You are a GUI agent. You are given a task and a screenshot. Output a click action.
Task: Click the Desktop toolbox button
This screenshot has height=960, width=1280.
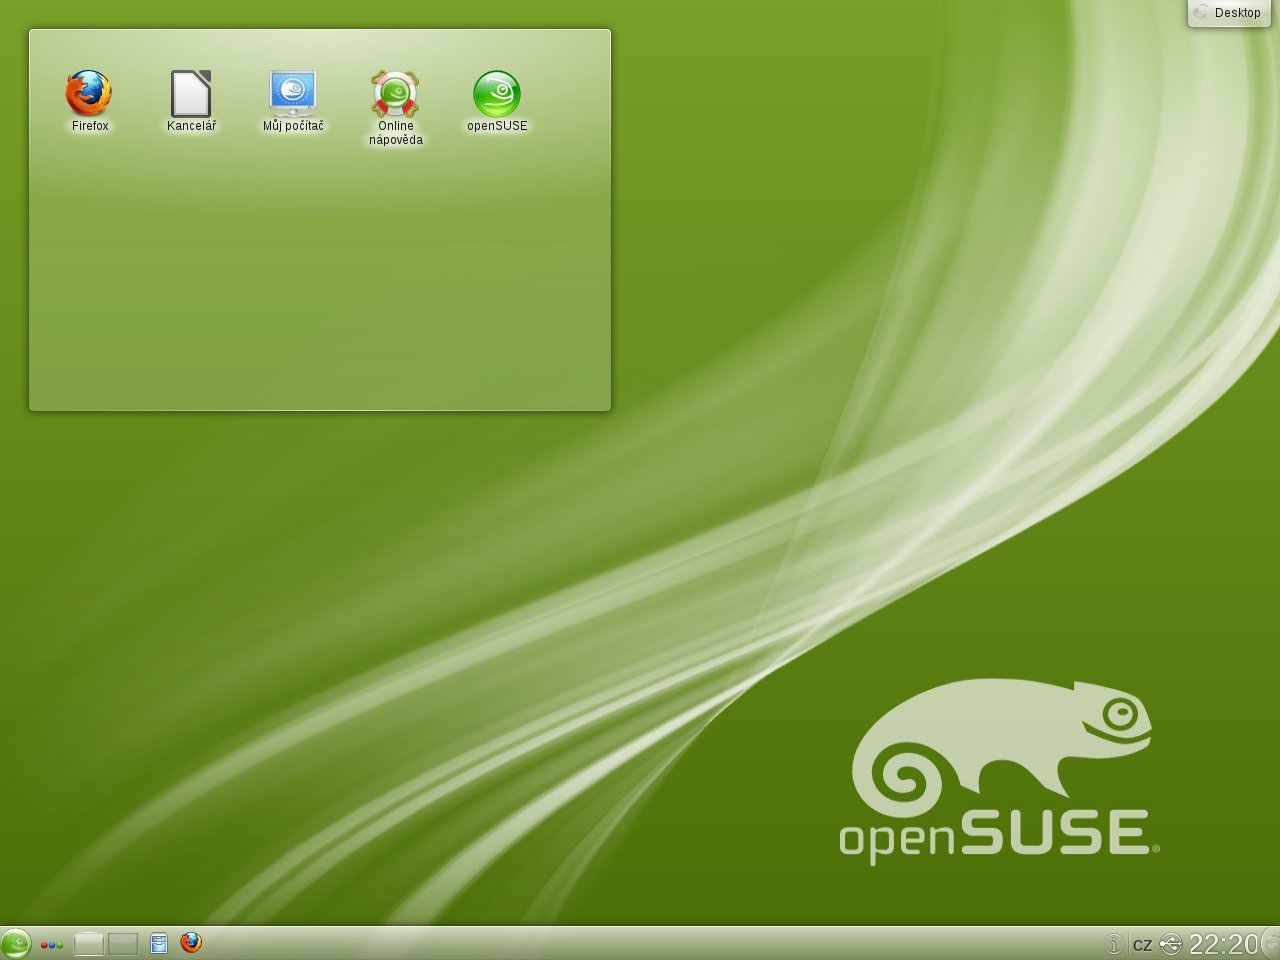click(1229, 13)
